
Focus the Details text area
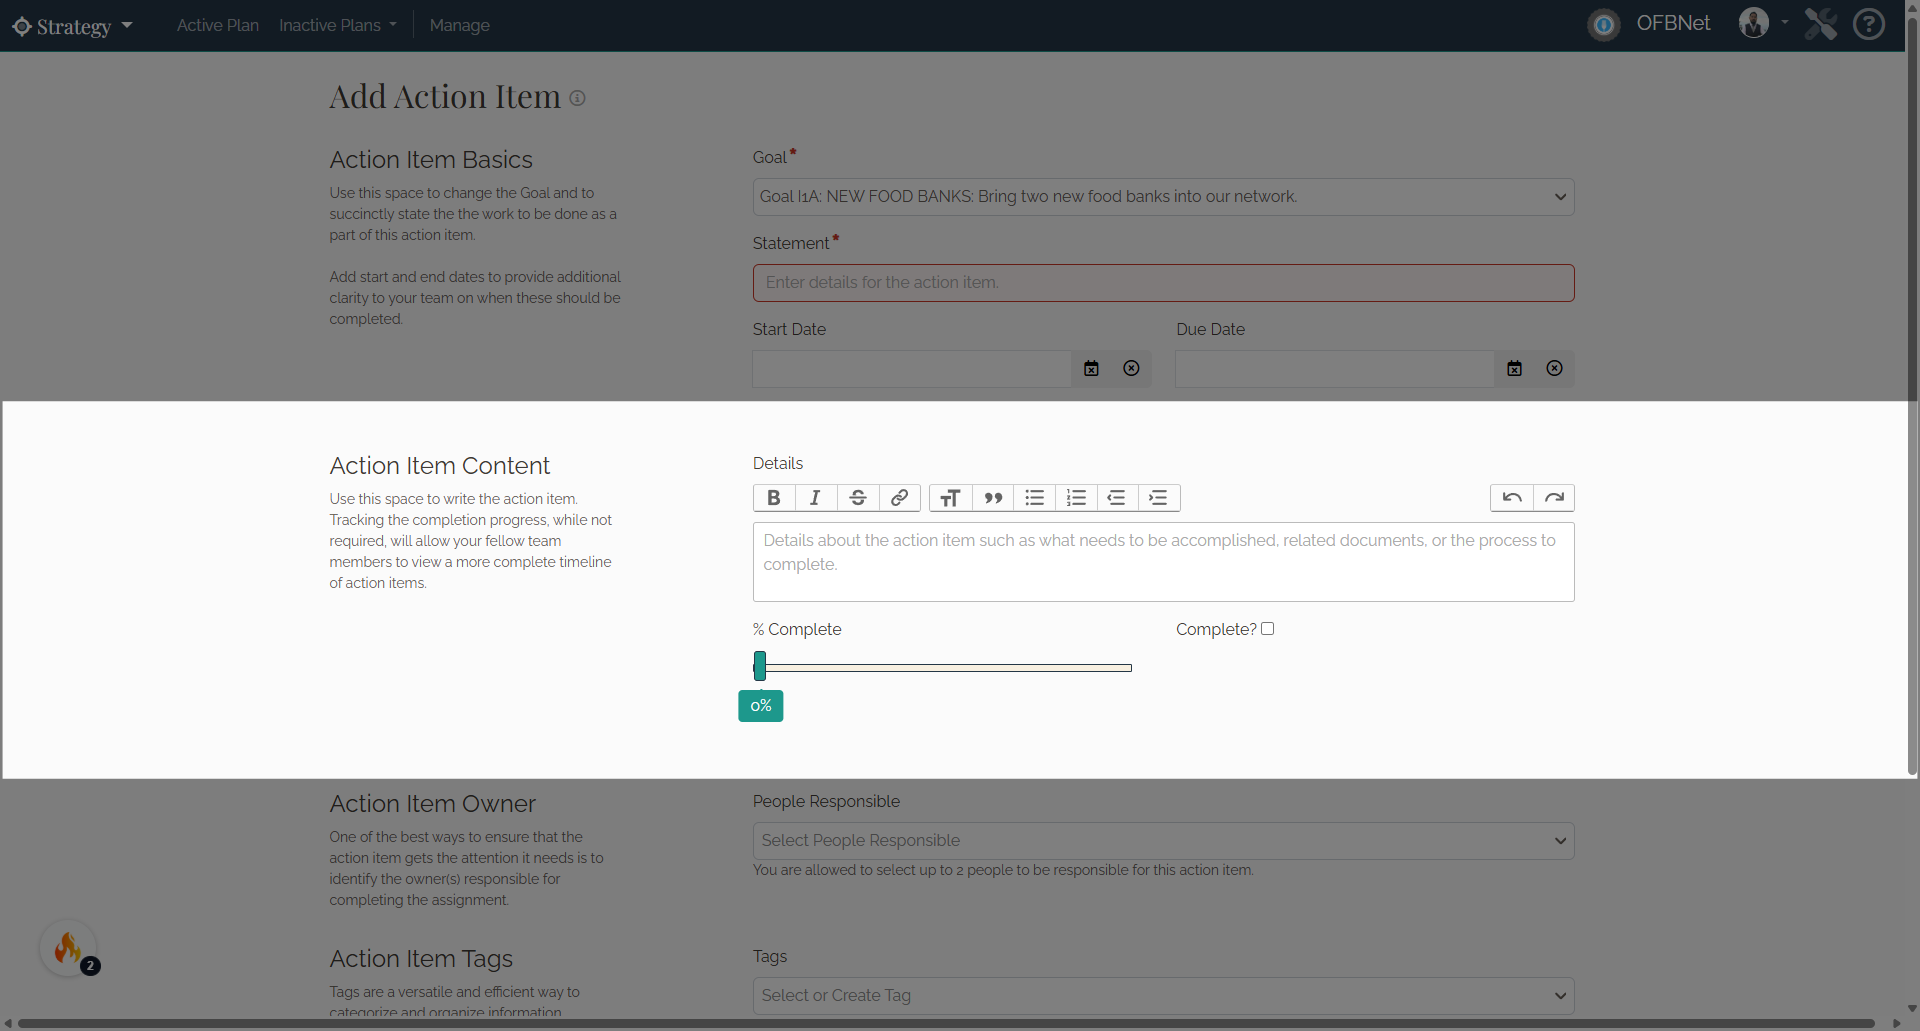[1163, 562]
